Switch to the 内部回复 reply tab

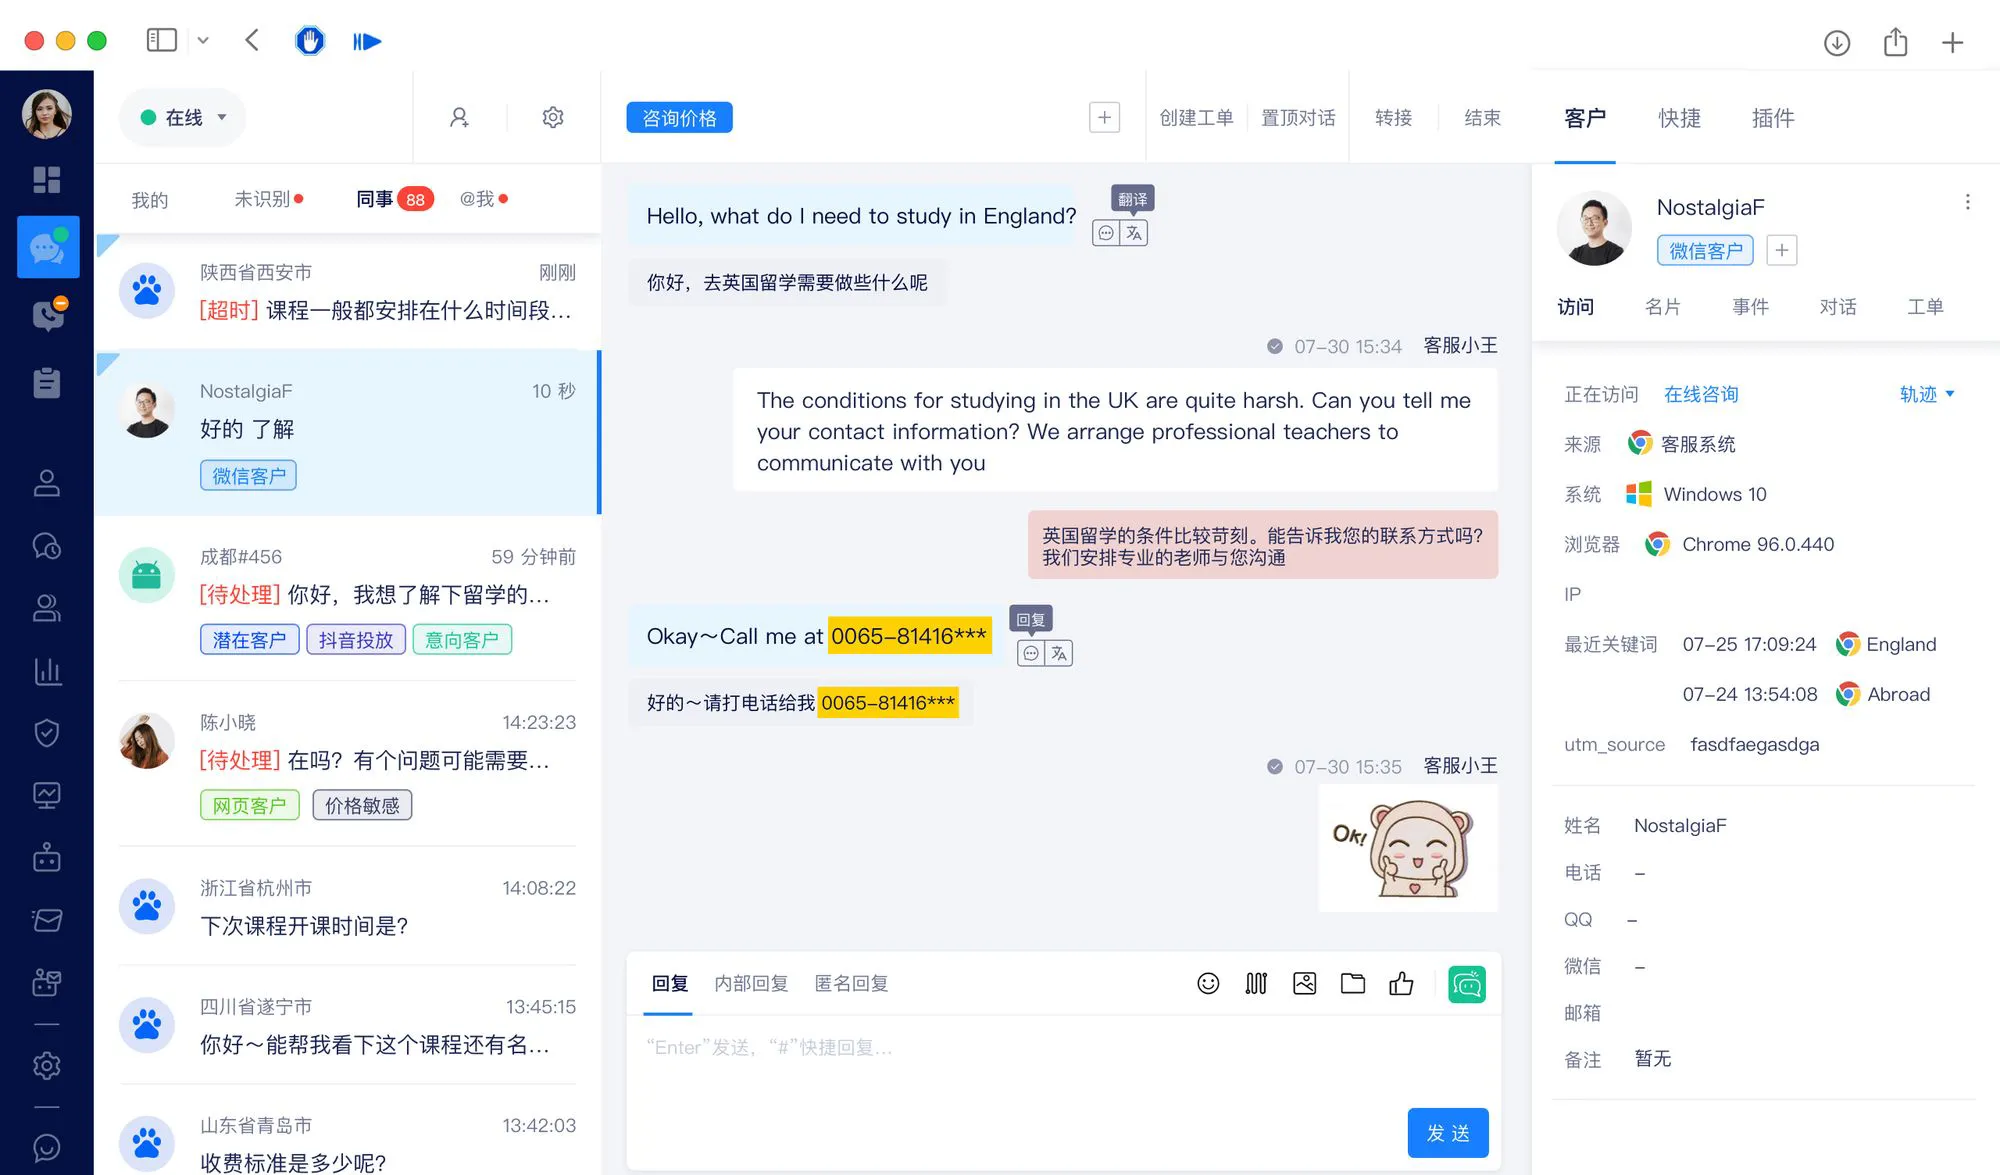pyautogui.click(x=752, y=983)
